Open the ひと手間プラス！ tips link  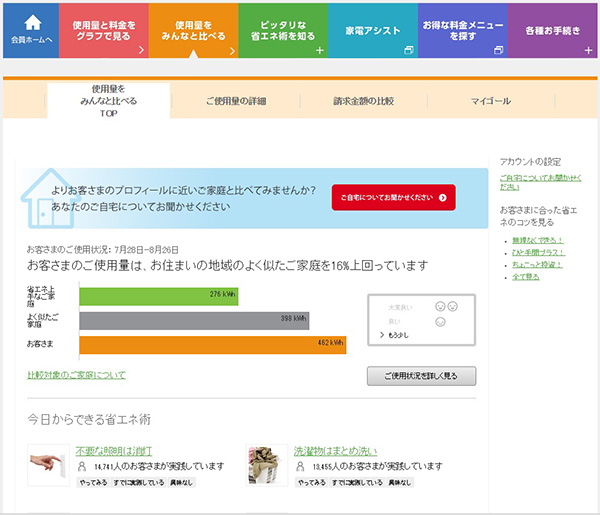pyautogui.click(x=538, y=253)
